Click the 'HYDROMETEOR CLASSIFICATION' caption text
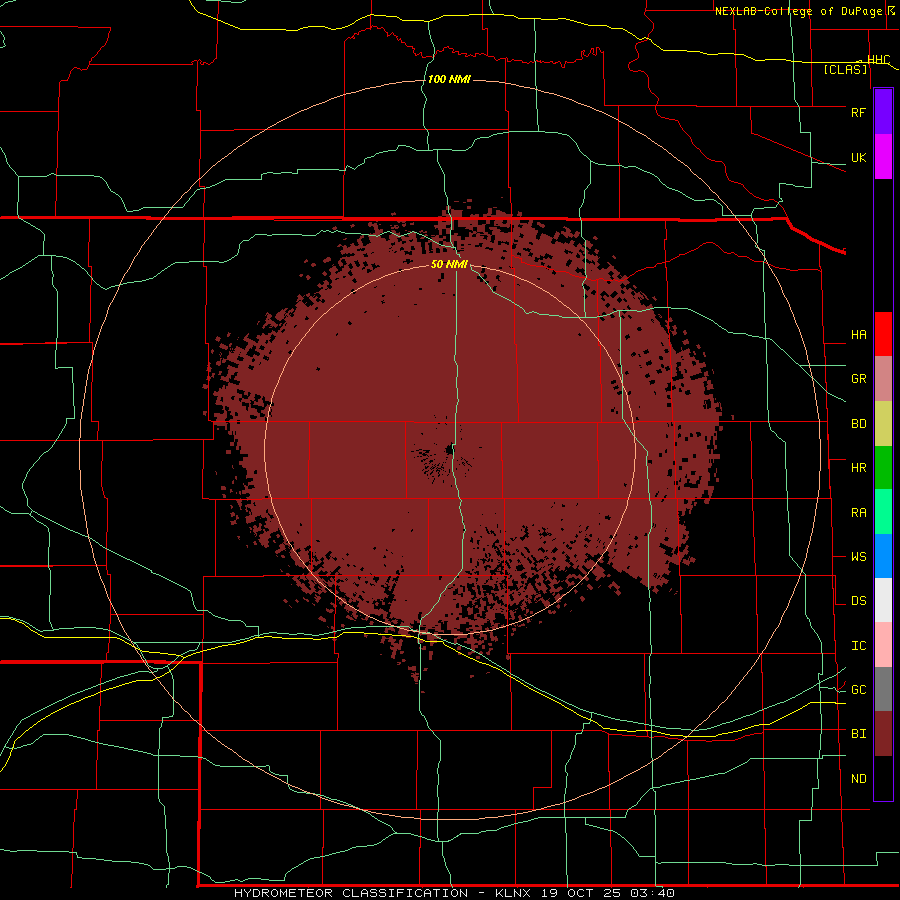Screen dimensions: 900x900 pyautogui.click(x=351, y=893)
